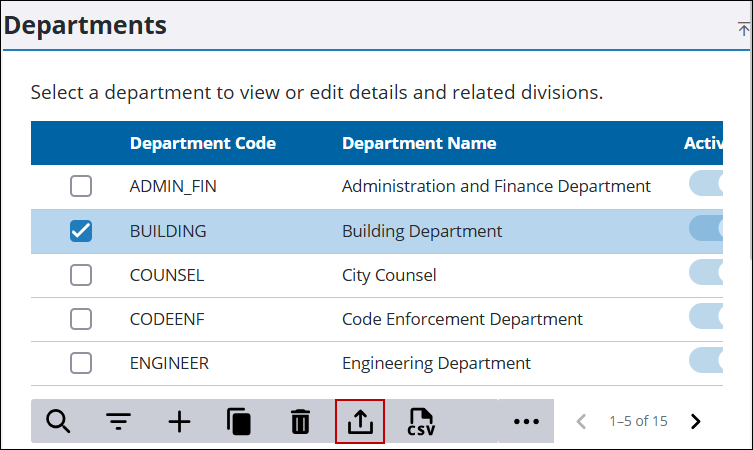Check the COUNSEL row checkbox
This screenshot has width=753, height=450.
tap(81, 275)
